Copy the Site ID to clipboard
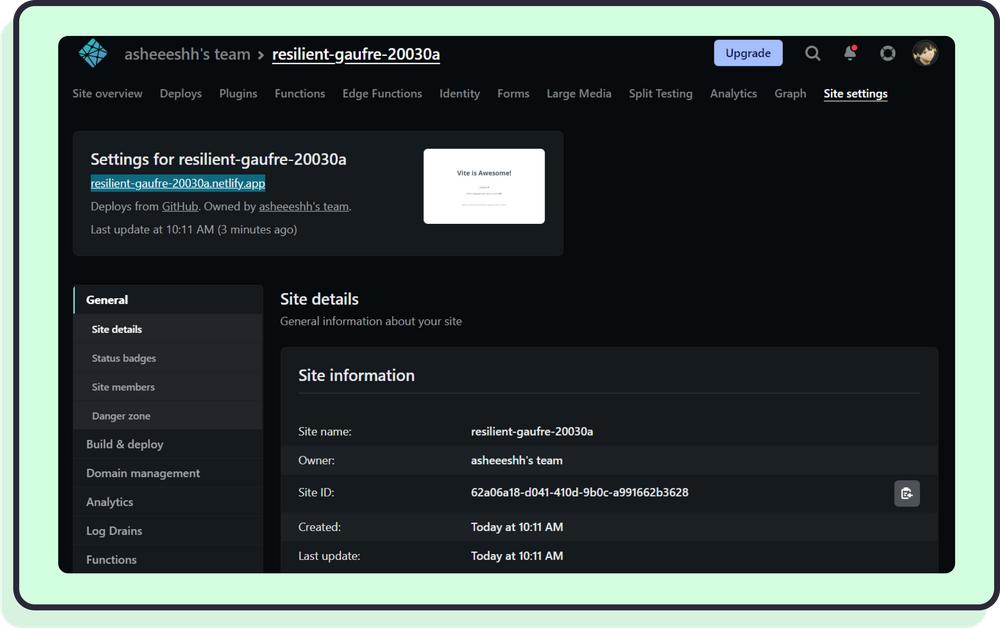Screen dimensions: 1000x628 pos(906,493)
